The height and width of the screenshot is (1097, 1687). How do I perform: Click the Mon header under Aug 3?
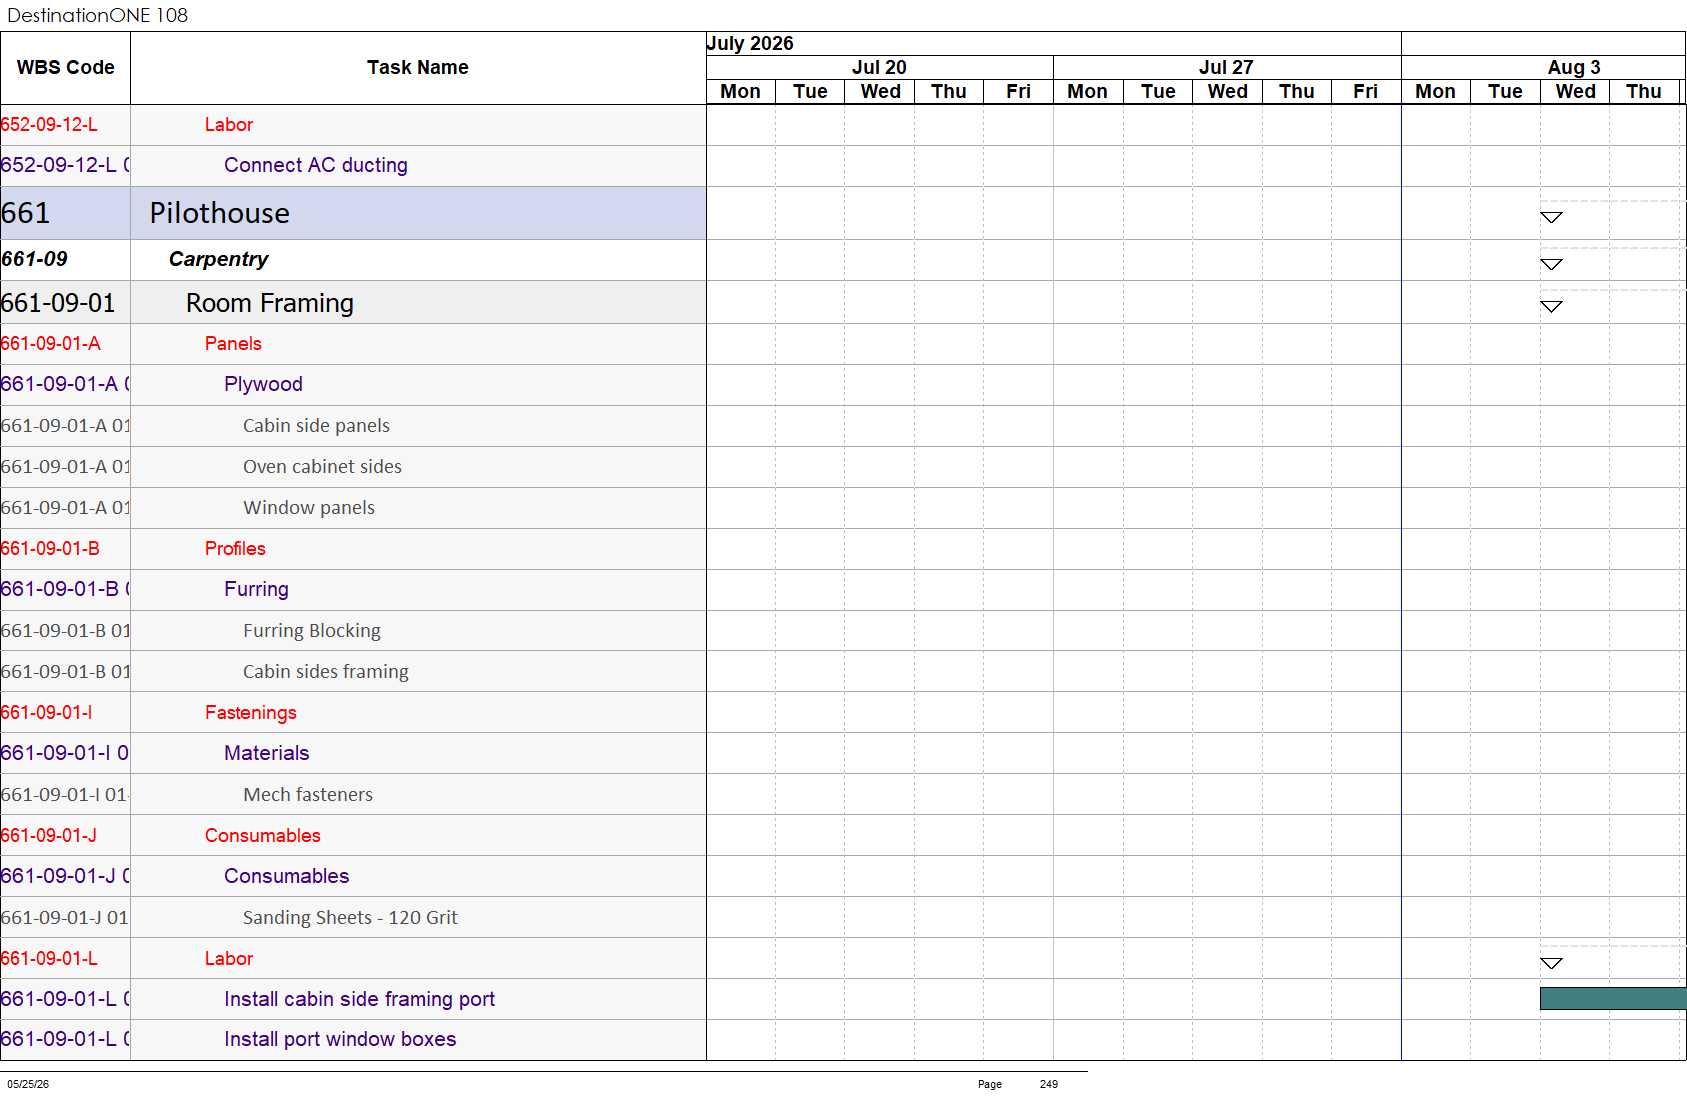tap(1435, 91)
